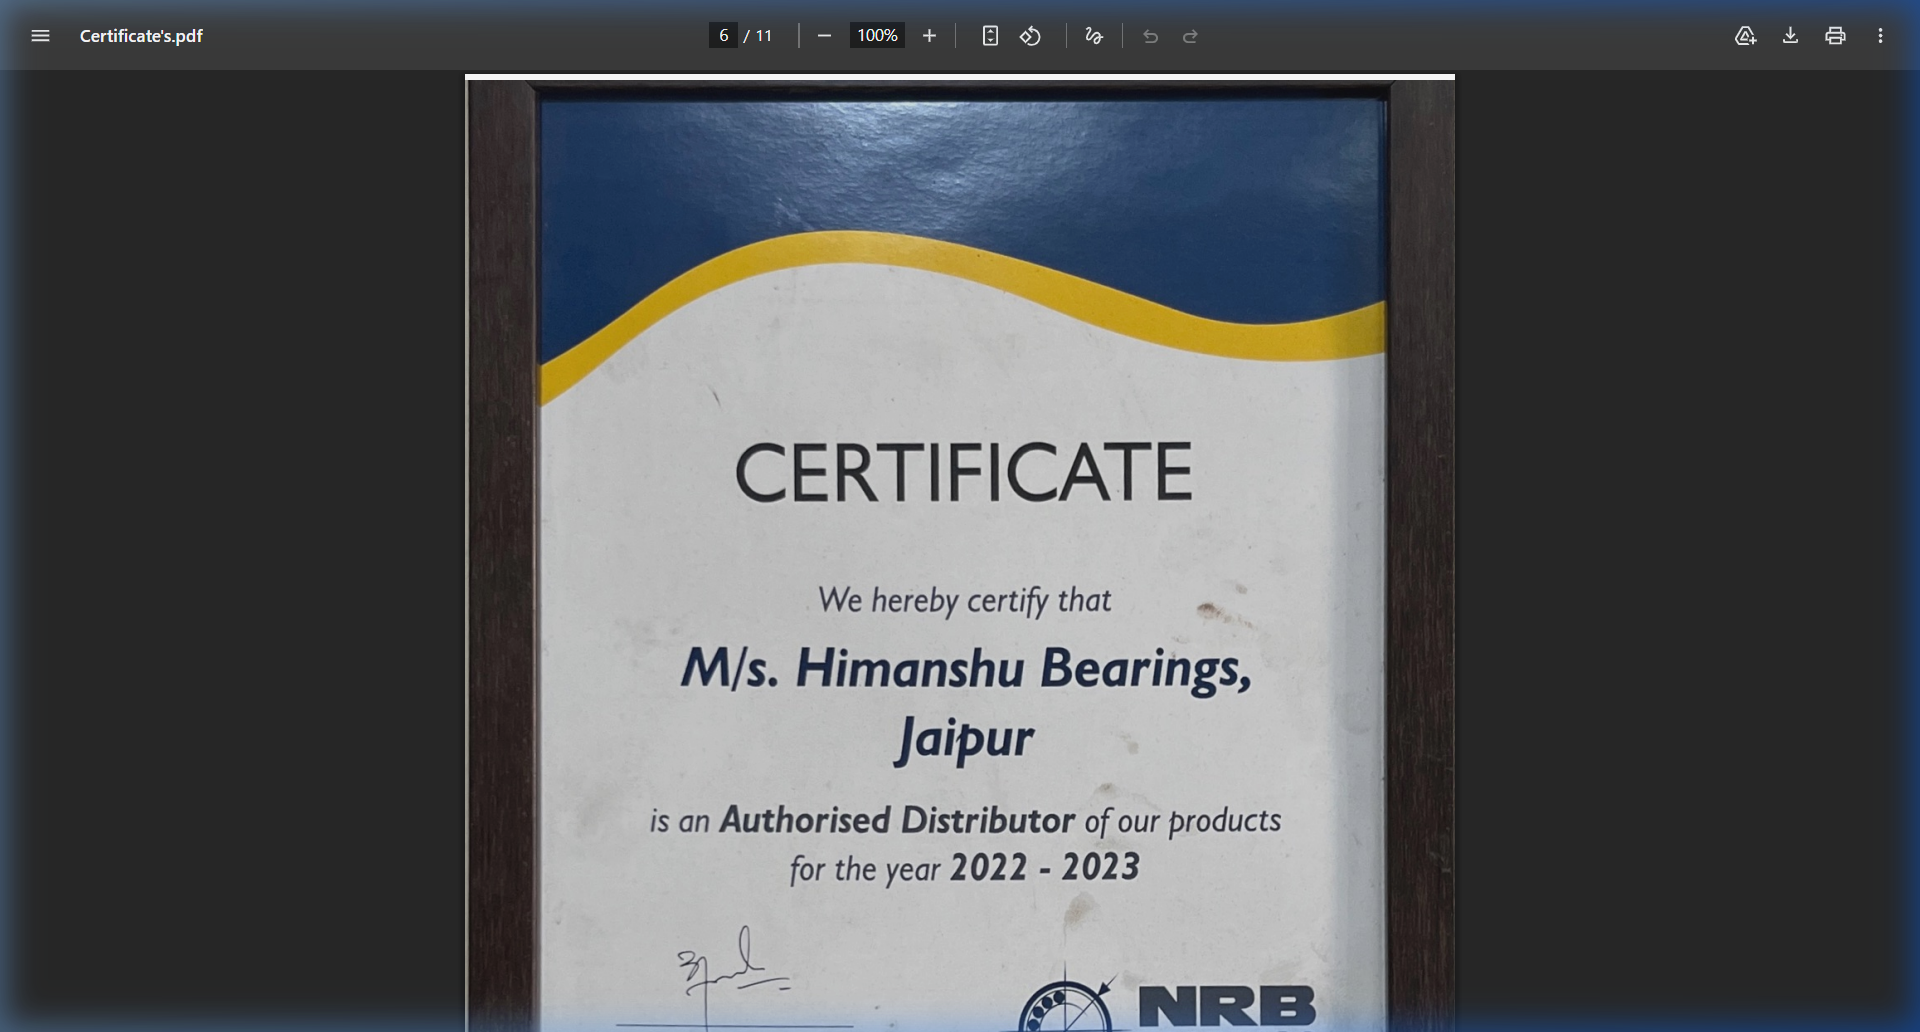
Task: Zoom in with the plus icon
Action: click(x=929, y=36)
